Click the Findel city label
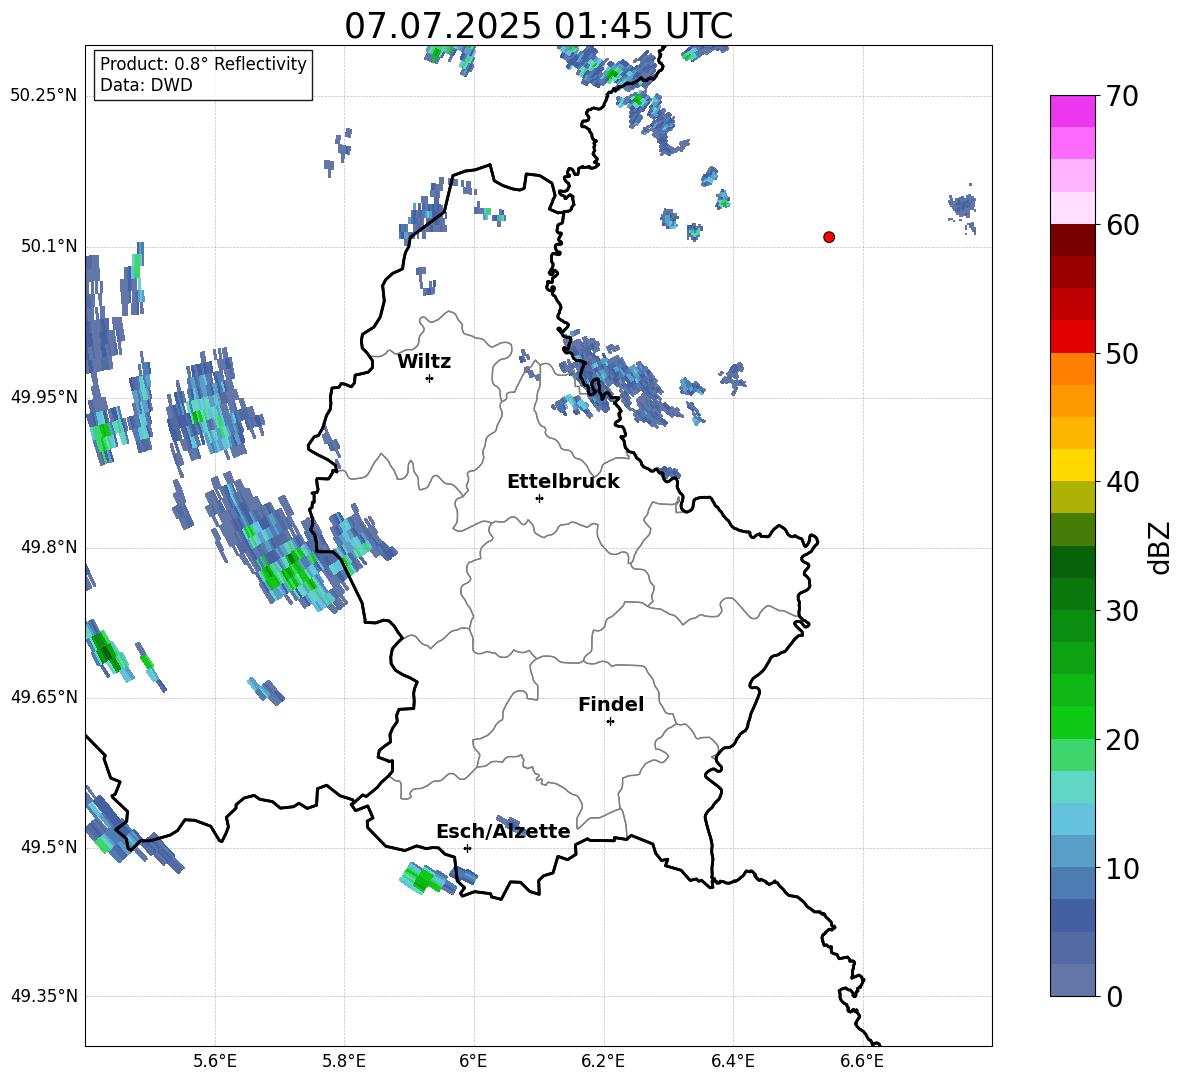 click(611, 704)
